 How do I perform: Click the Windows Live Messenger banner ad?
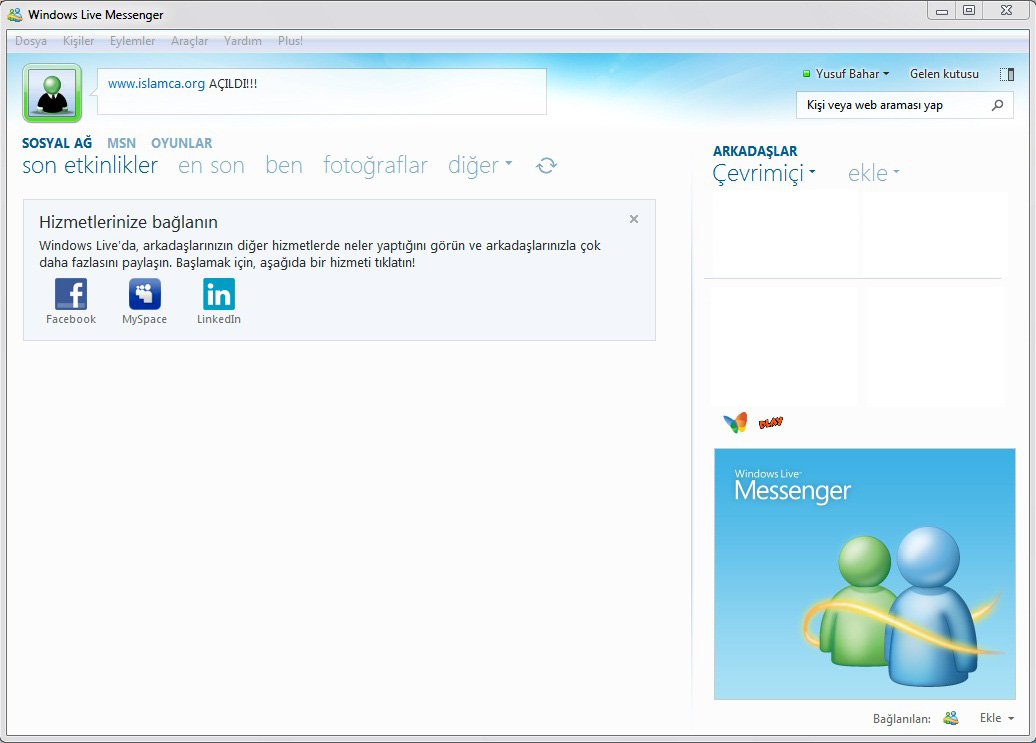coord(864,574)
